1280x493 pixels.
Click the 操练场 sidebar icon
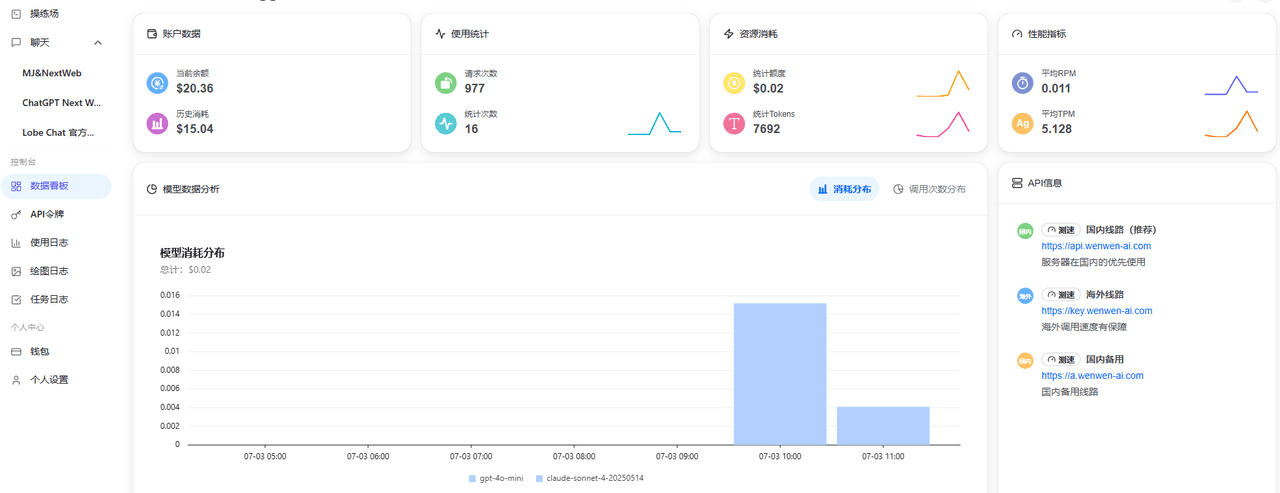click(16, 14)
